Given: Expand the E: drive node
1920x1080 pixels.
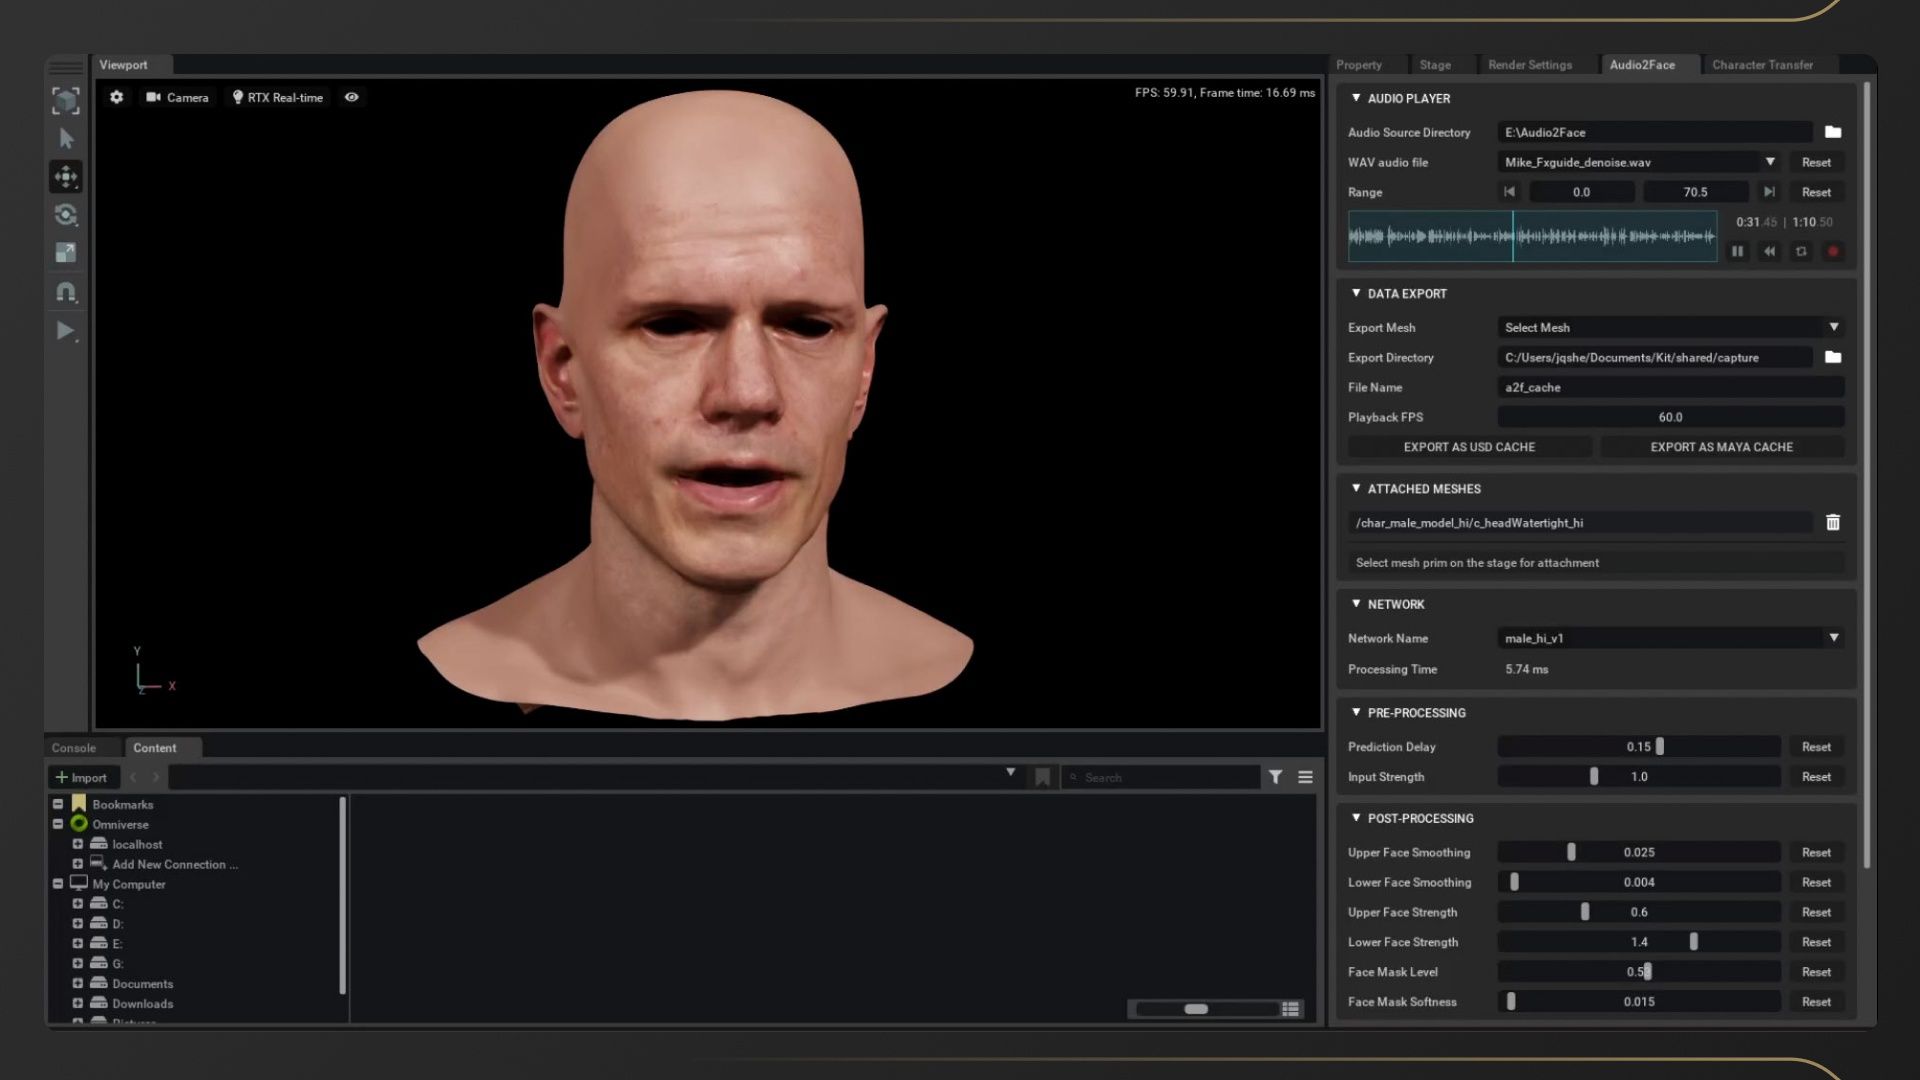Looking at the screenshot, I should (x=77, y=943).
